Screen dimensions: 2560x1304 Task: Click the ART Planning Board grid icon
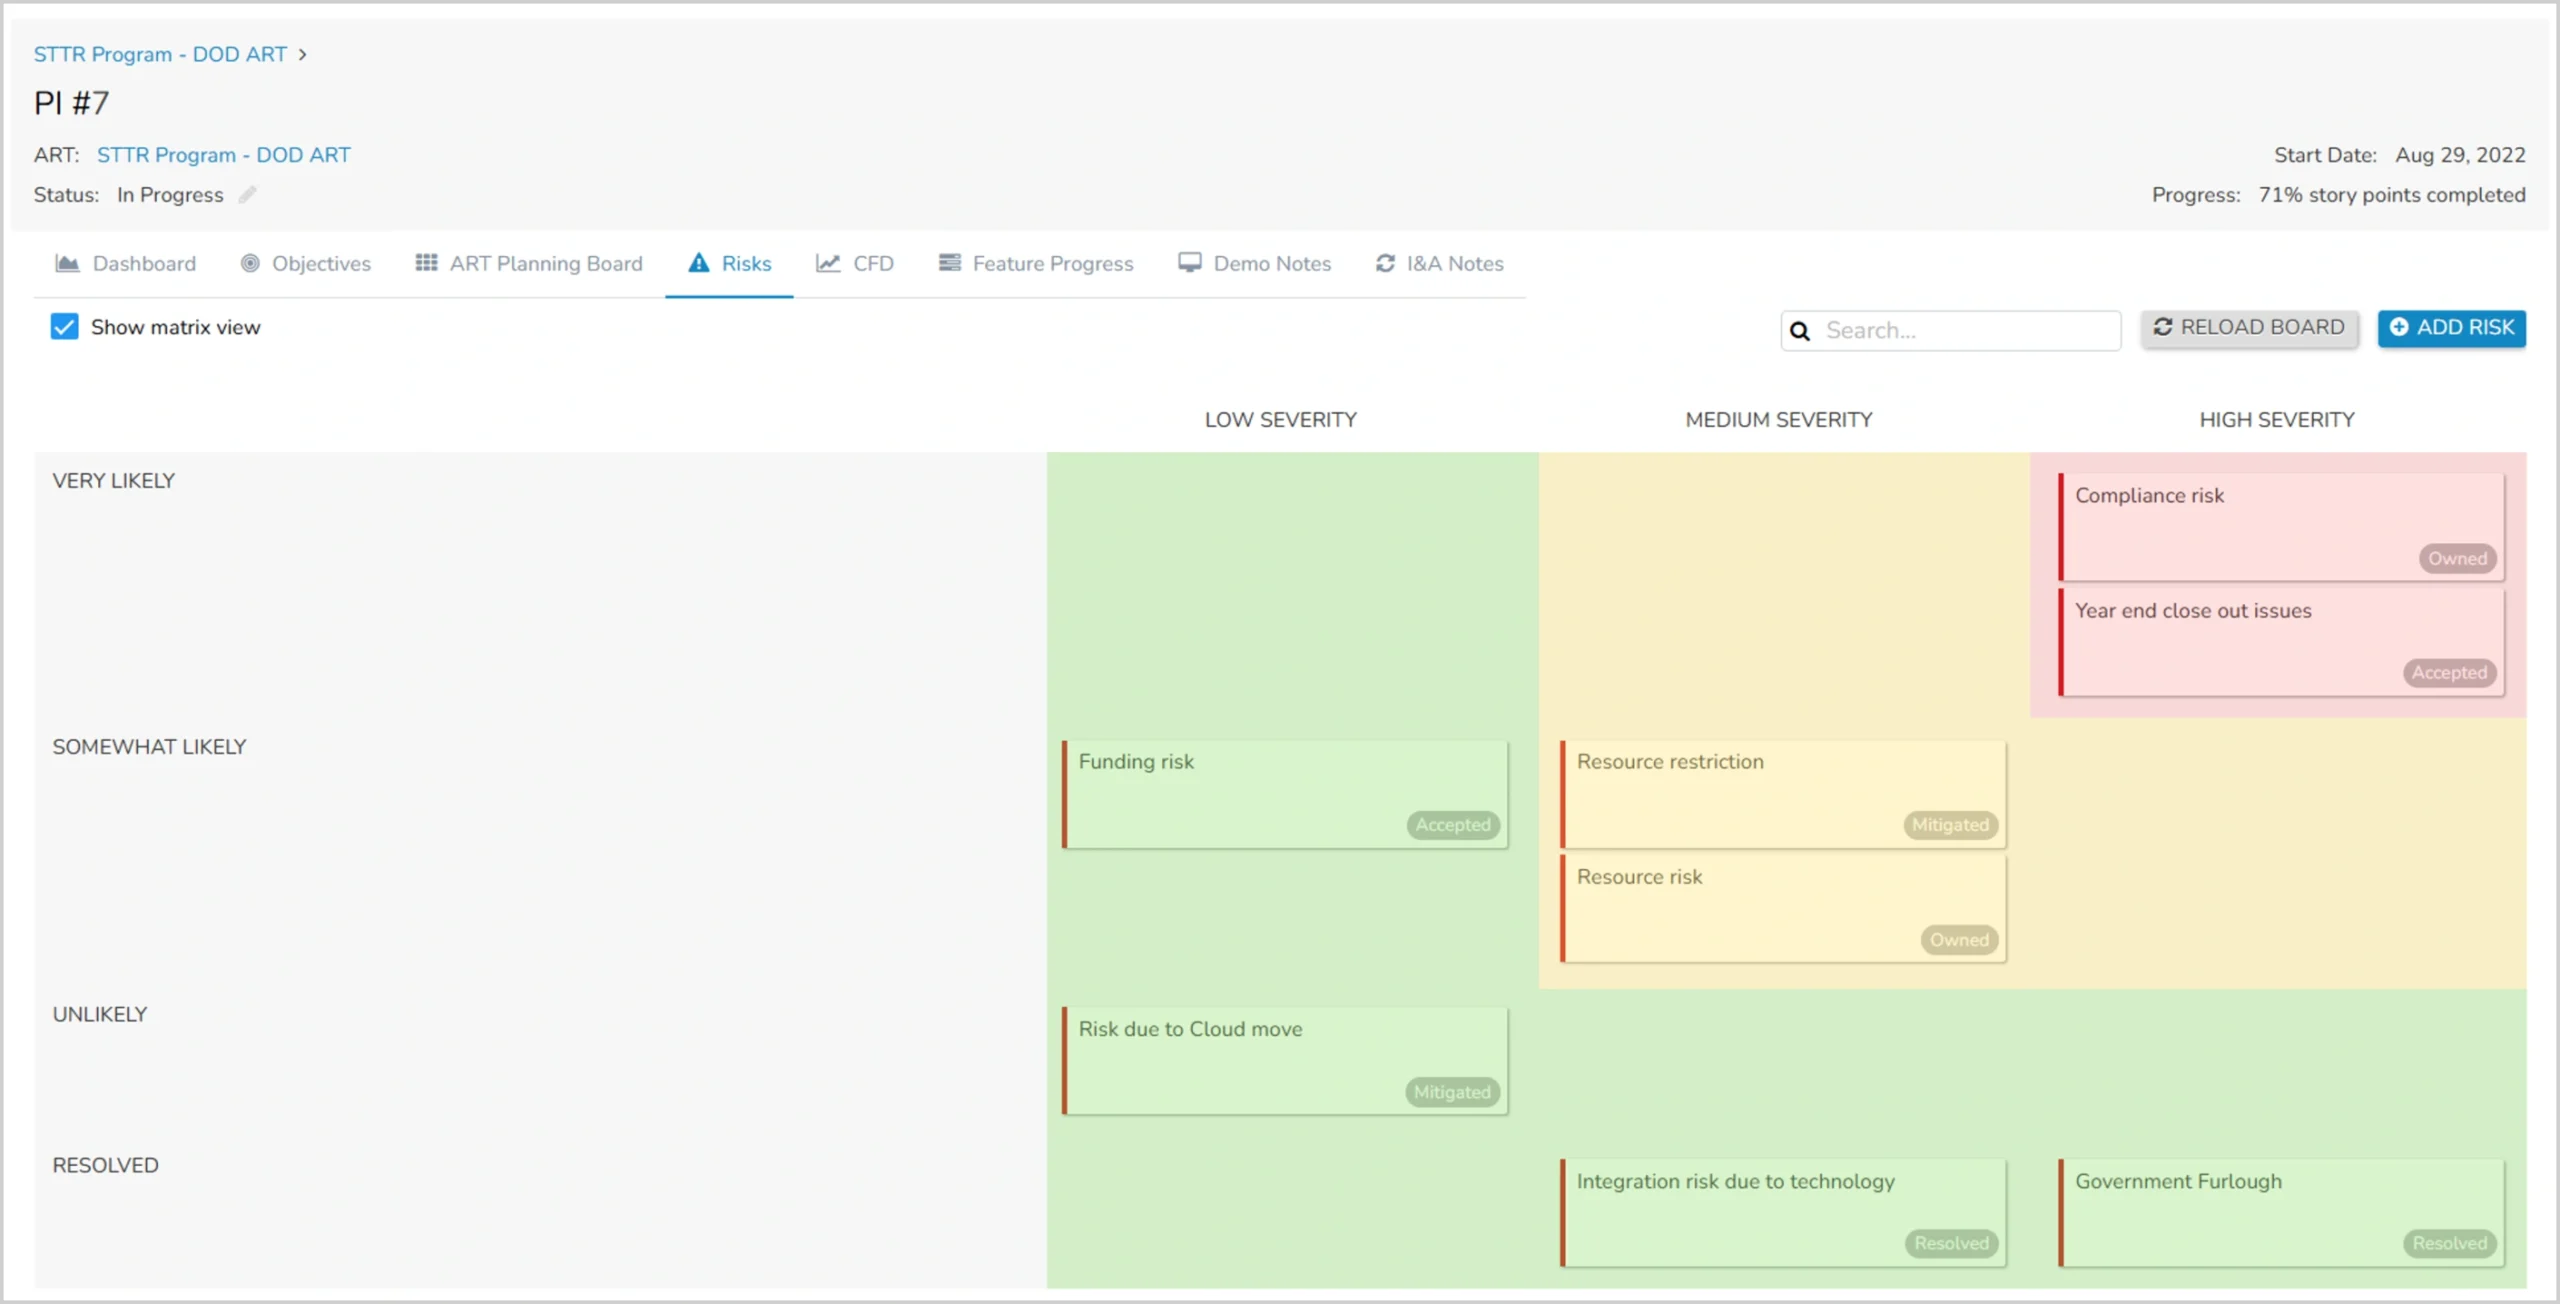pyautogui.click(x=426, y=263)
